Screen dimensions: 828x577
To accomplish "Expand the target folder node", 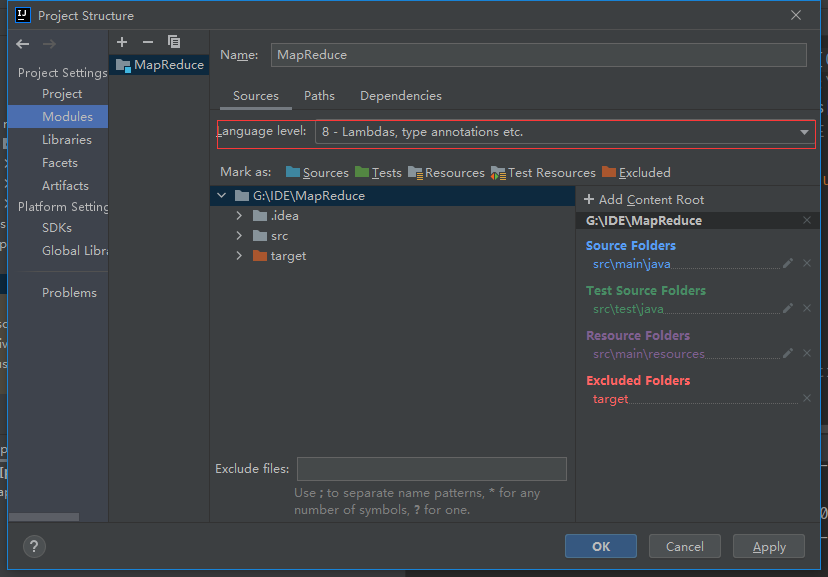I will coord(238,255).
